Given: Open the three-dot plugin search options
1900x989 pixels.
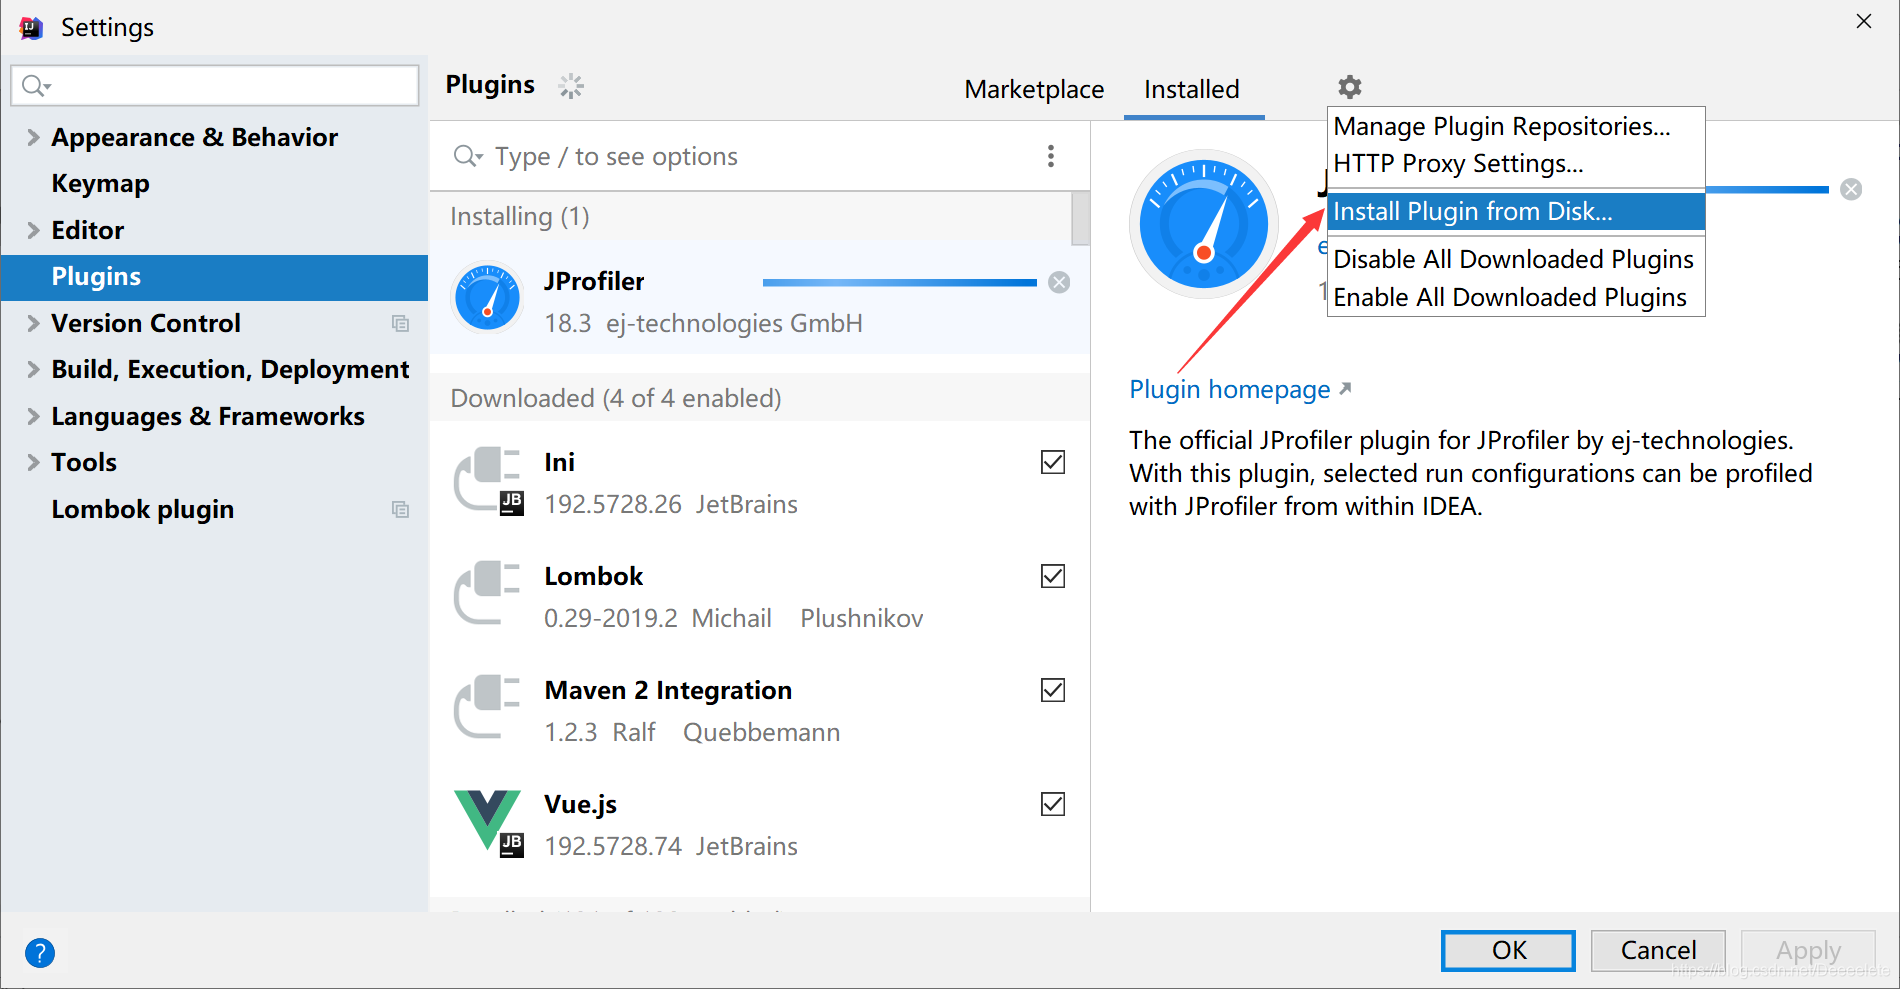Looking at the screenshot, I should click(1050, 156).
